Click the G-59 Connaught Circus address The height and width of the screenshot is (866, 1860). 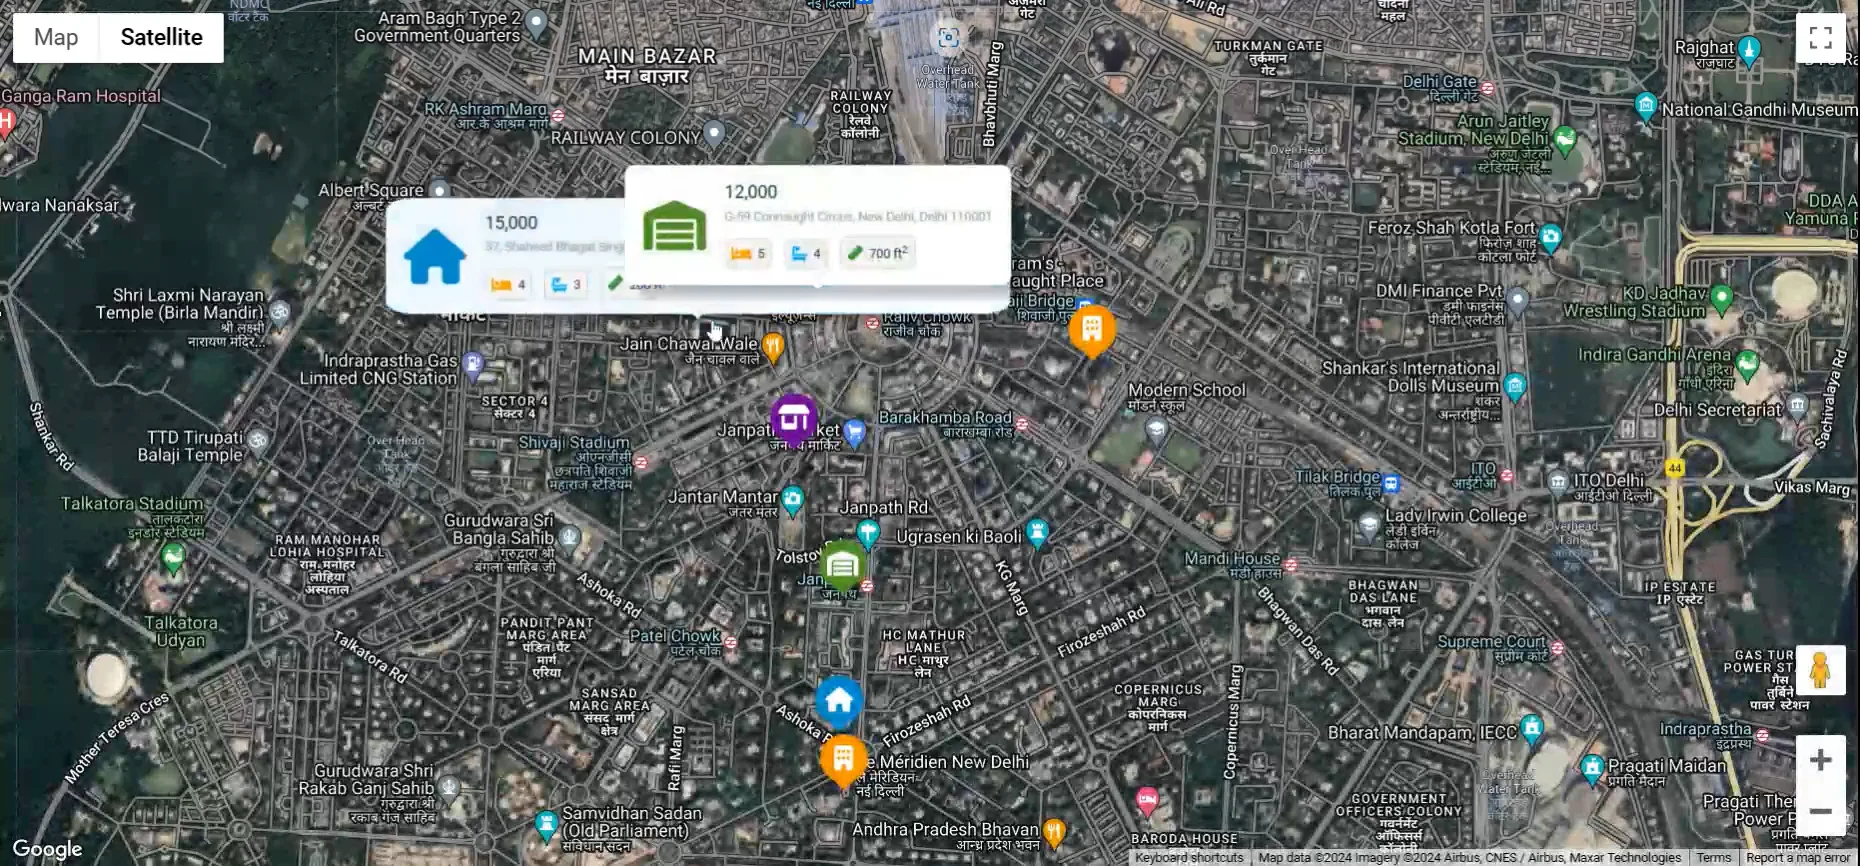point(858,217)
